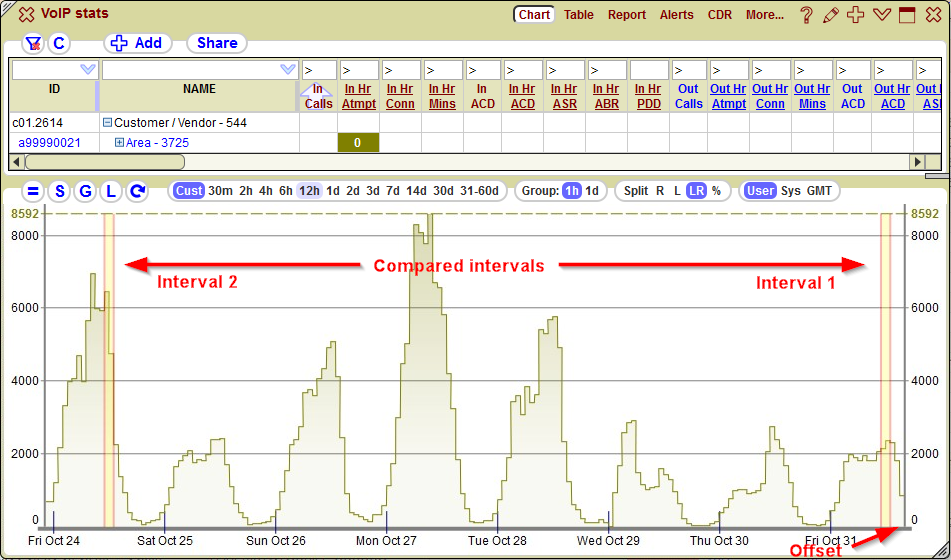Select 1d time range

[x=333, y=191]
